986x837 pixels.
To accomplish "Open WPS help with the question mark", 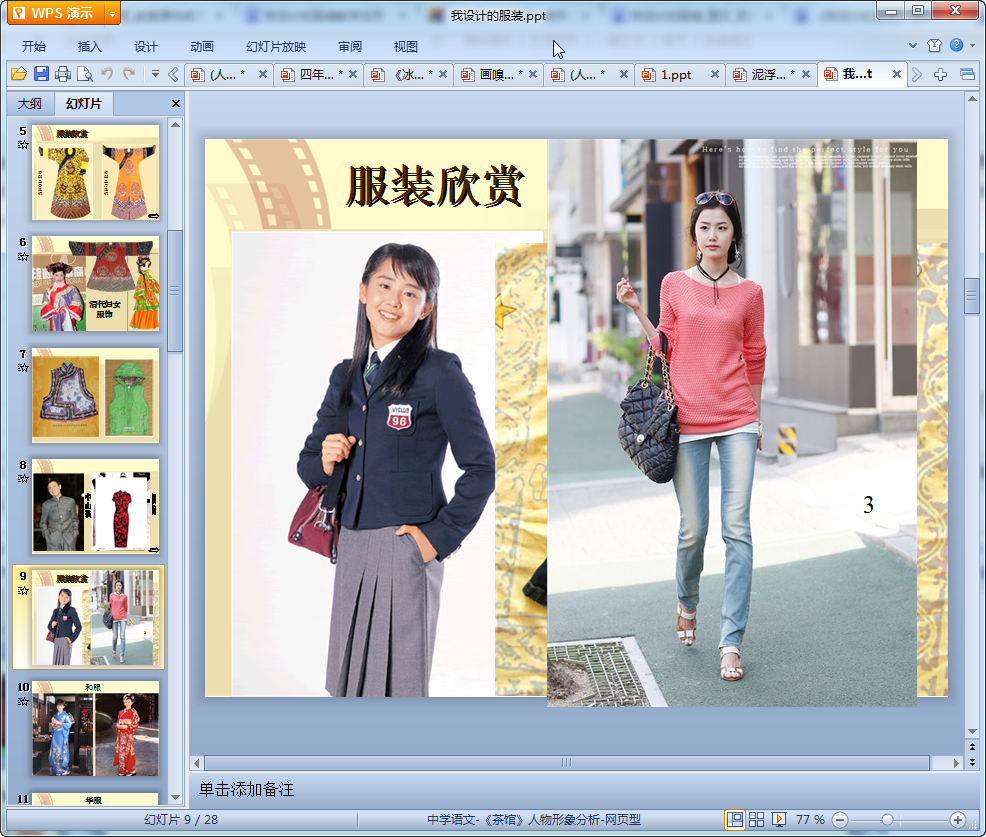I will (x=956, y=45).
